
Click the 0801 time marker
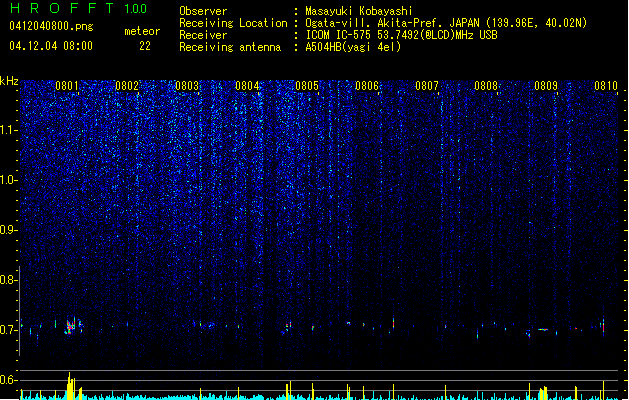pyautogui.click(x=67, y=86)
